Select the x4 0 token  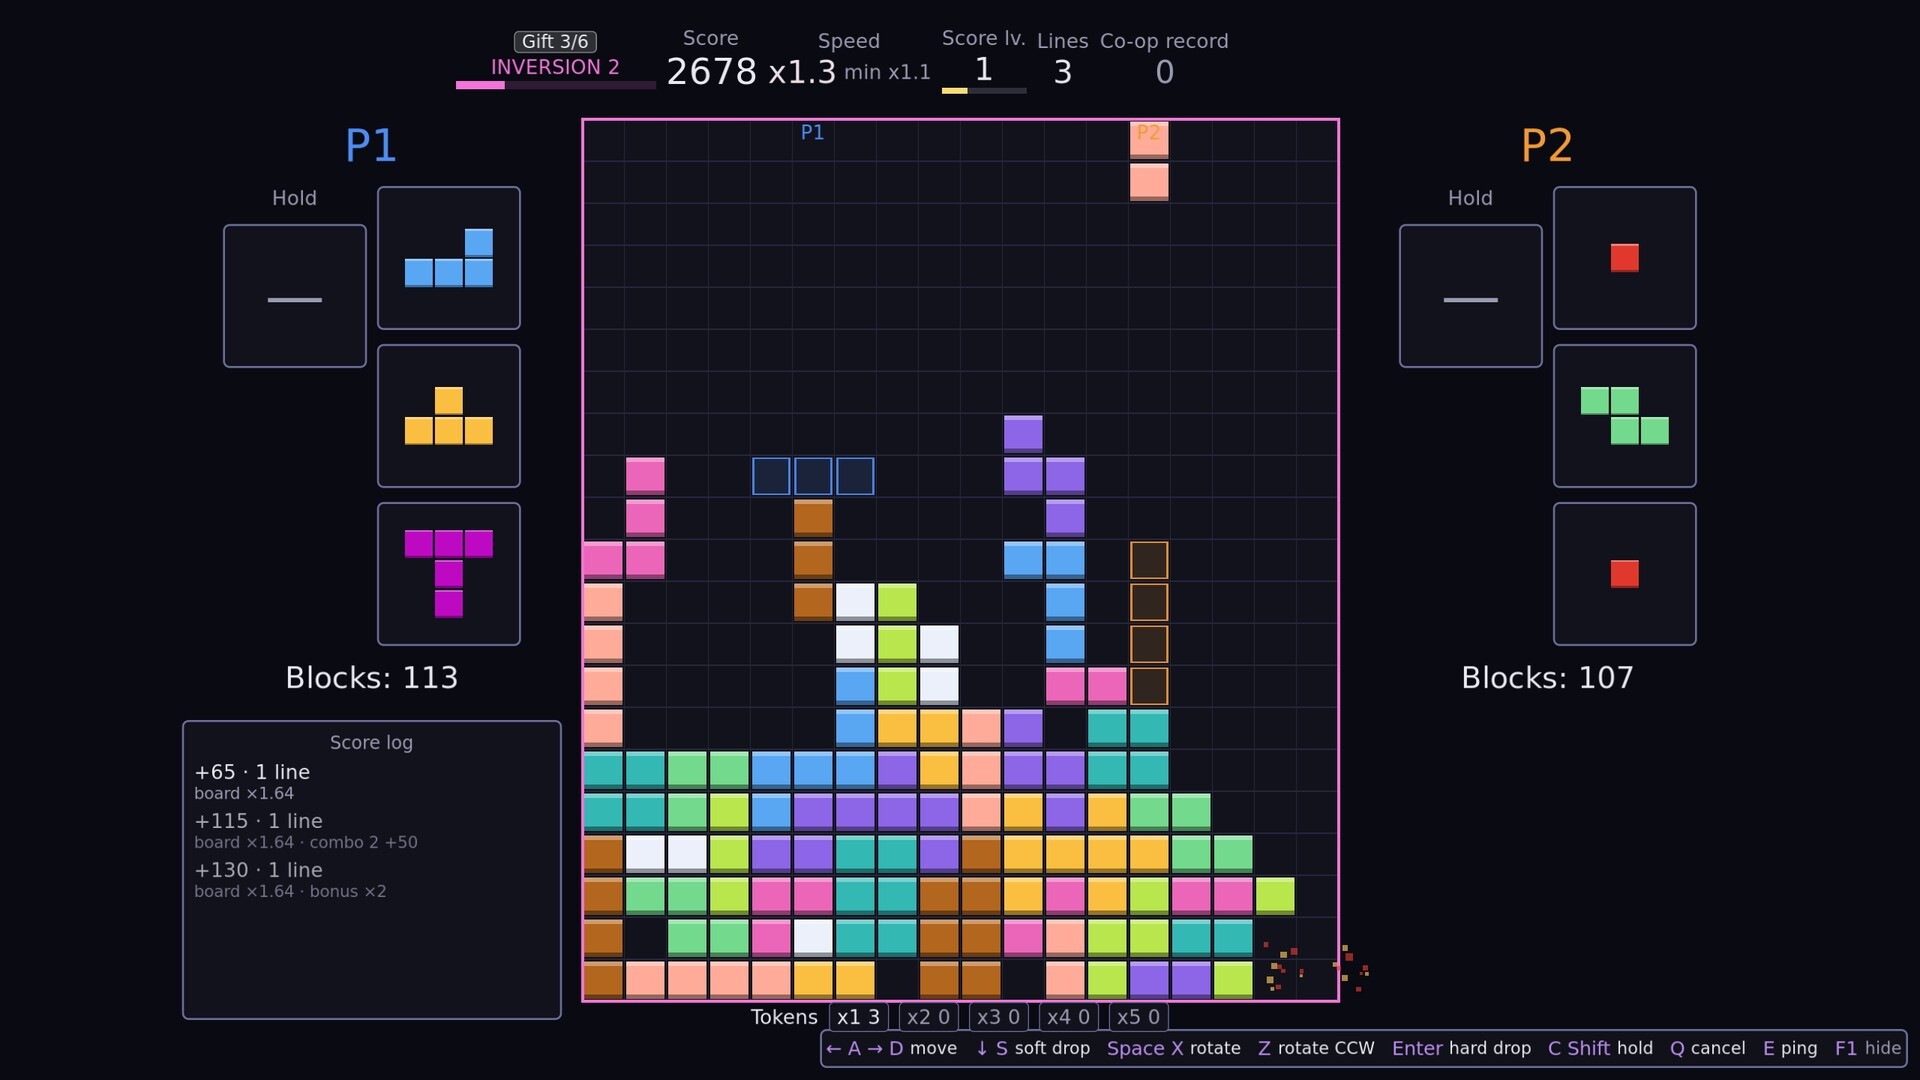tap(1069, 1017)
